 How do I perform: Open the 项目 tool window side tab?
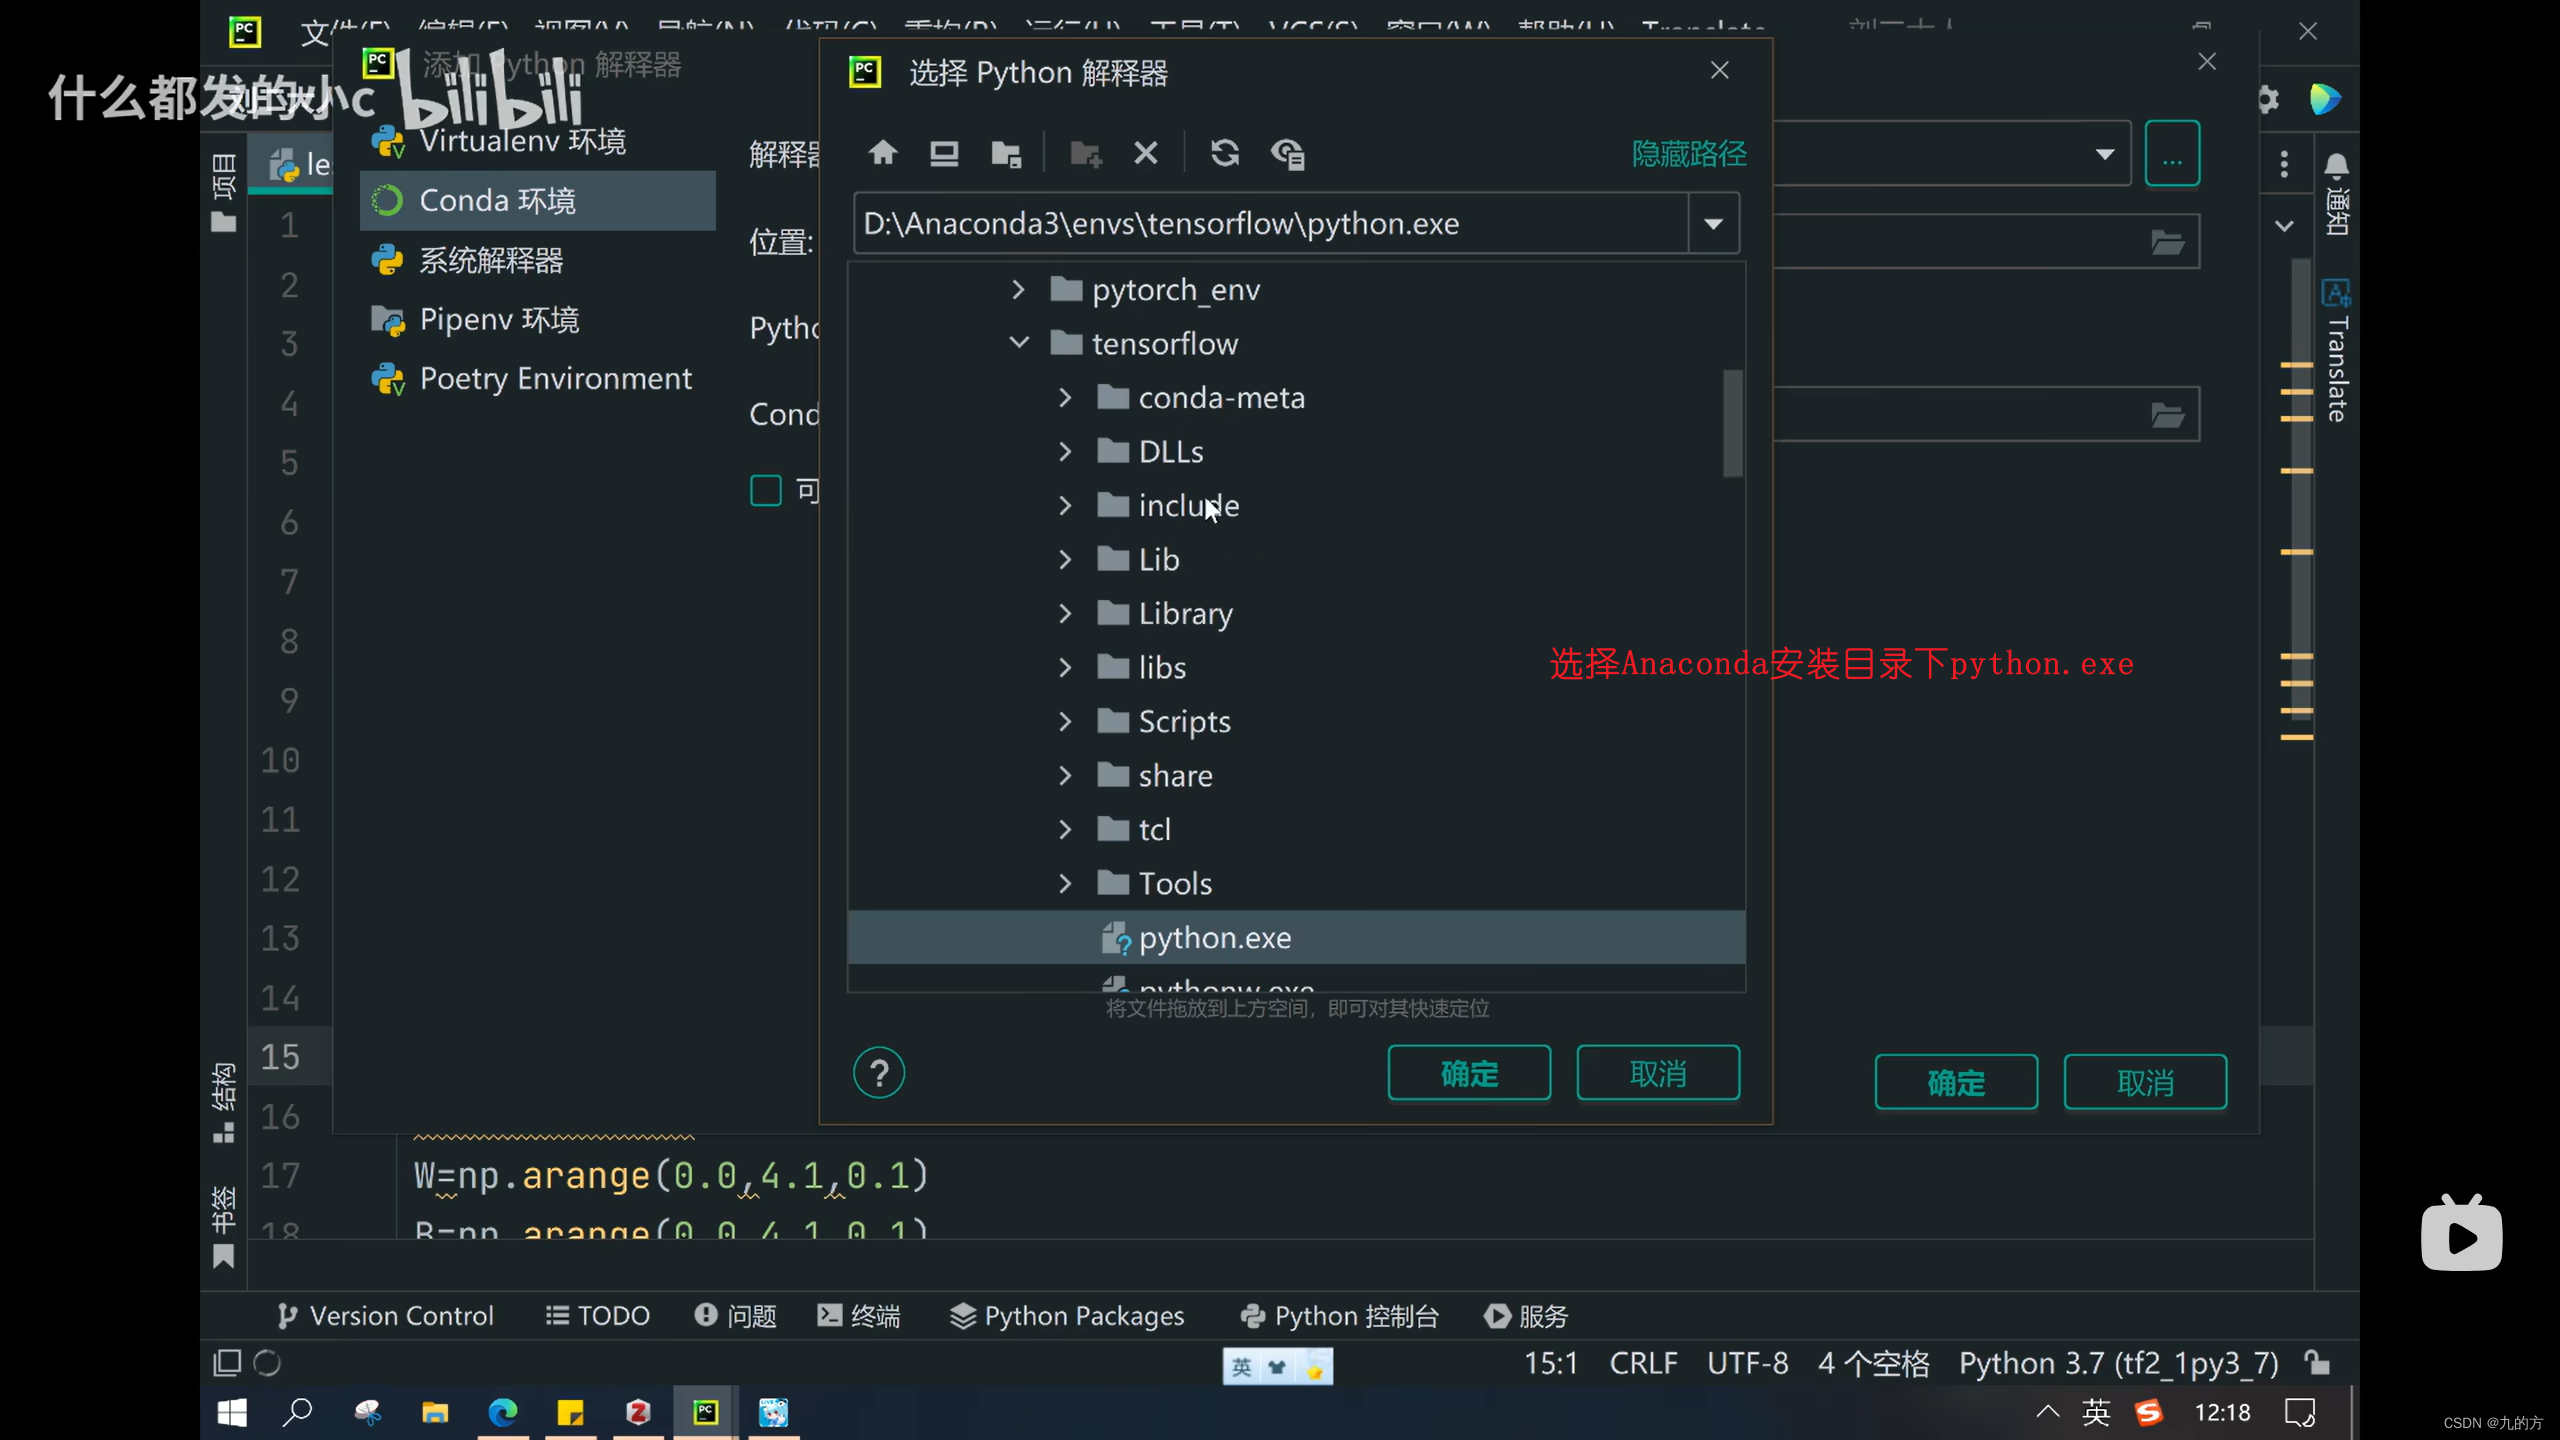point(224,193)
